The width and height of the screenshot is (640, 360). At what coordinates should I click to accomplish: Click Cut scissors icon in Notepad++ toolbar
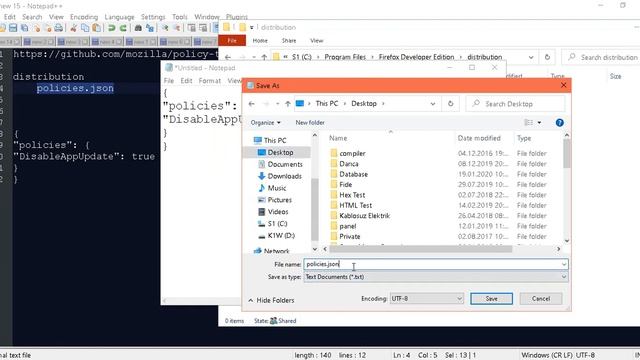pos(73,28)
